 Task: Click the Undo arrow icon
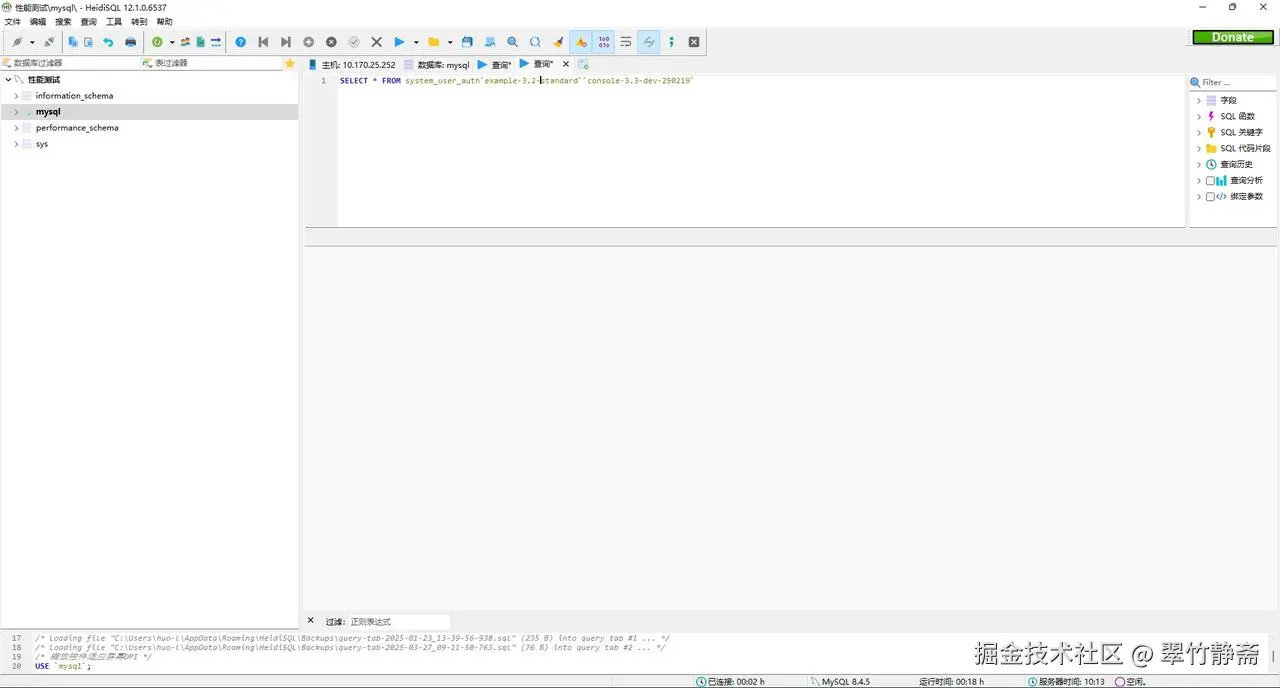108,42
